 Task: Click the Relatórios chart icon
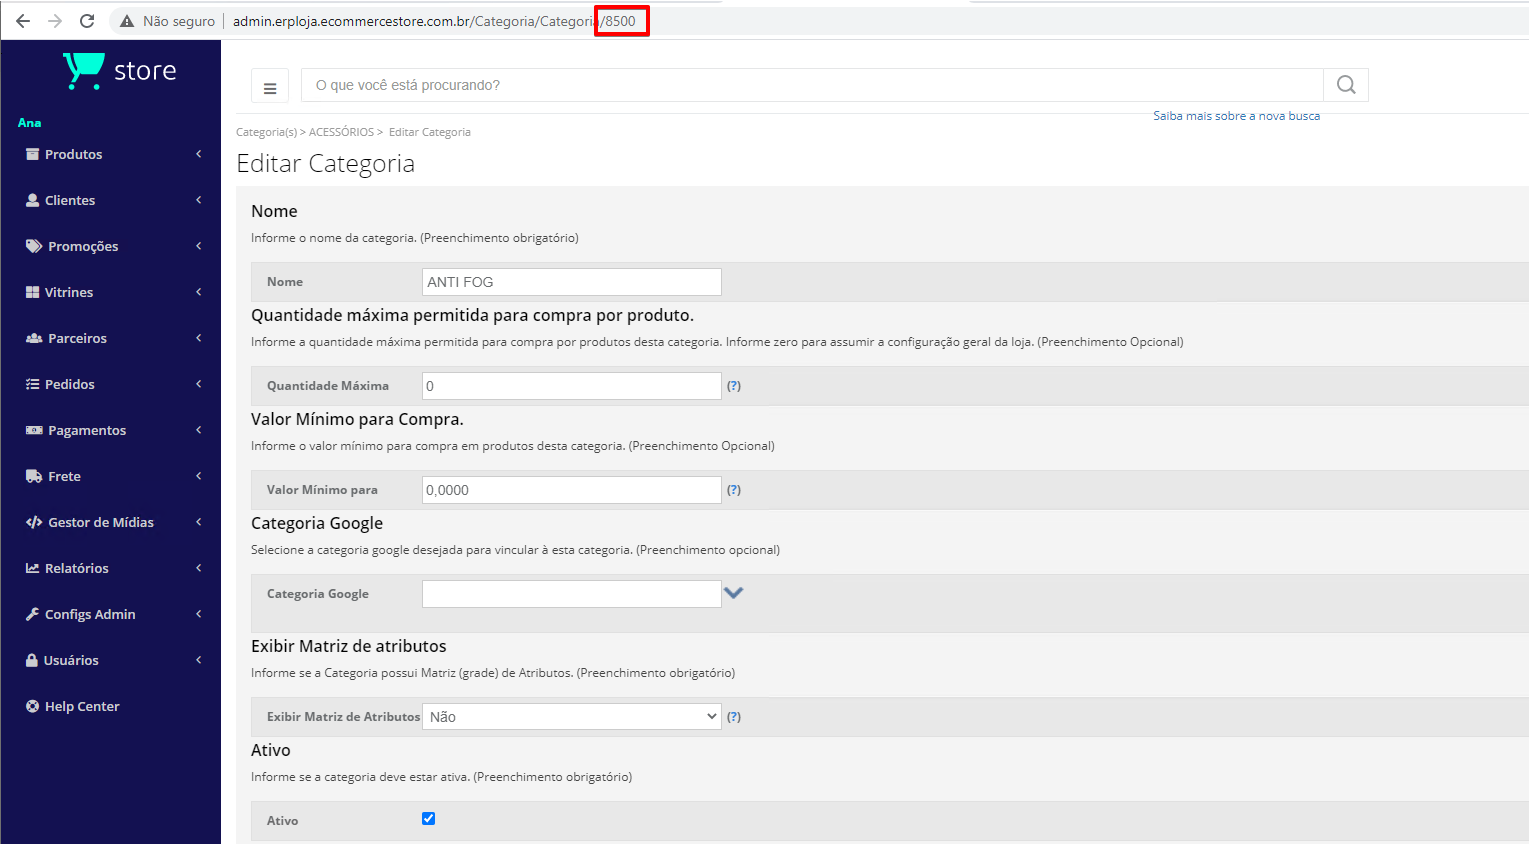pos(33,568)
